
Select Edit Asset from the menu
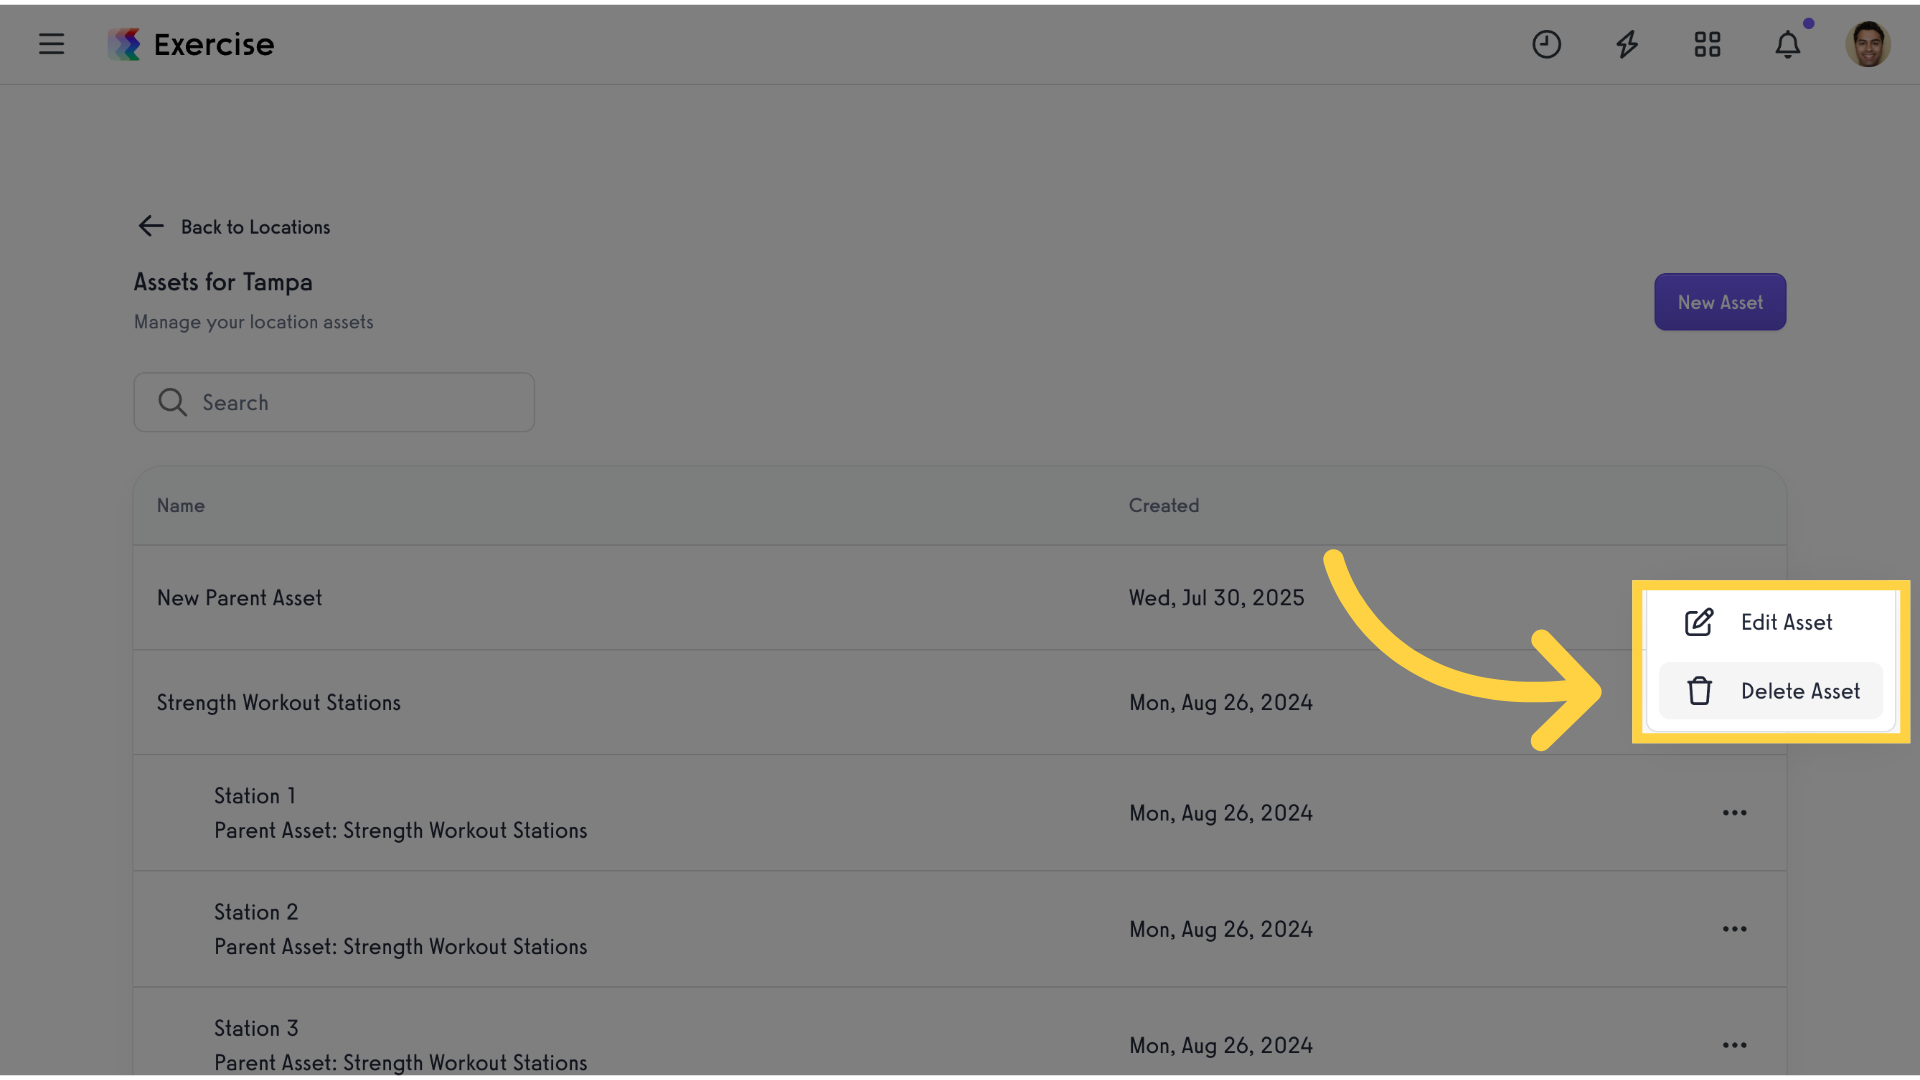tap(1770, 622)
